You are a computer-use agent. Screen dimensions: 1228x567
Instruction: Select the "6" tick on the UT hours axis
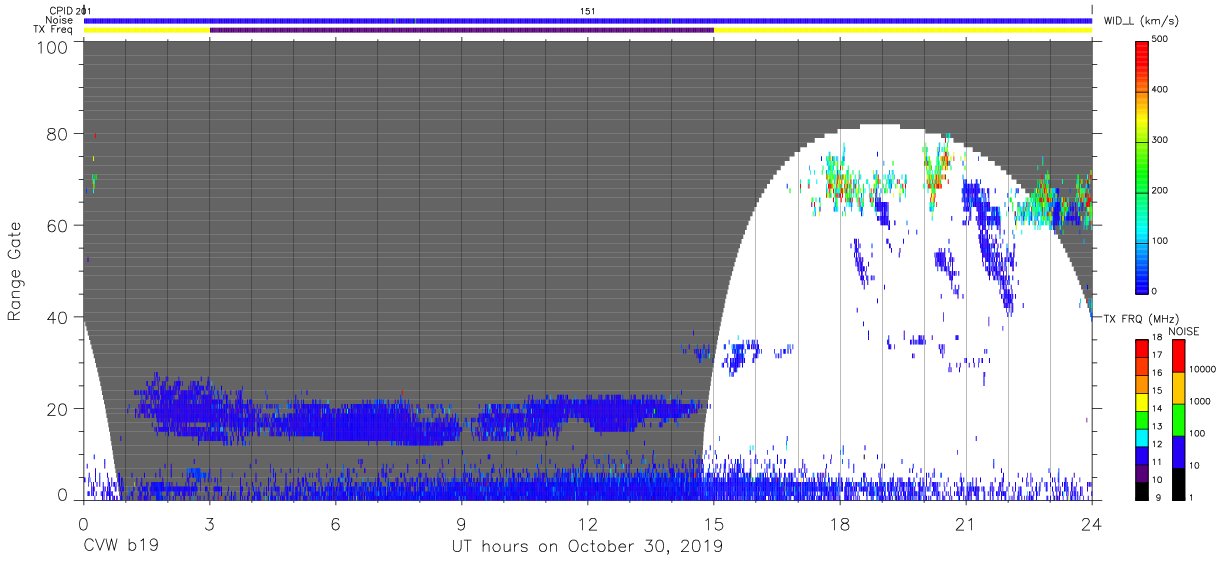tap(335, 524)
